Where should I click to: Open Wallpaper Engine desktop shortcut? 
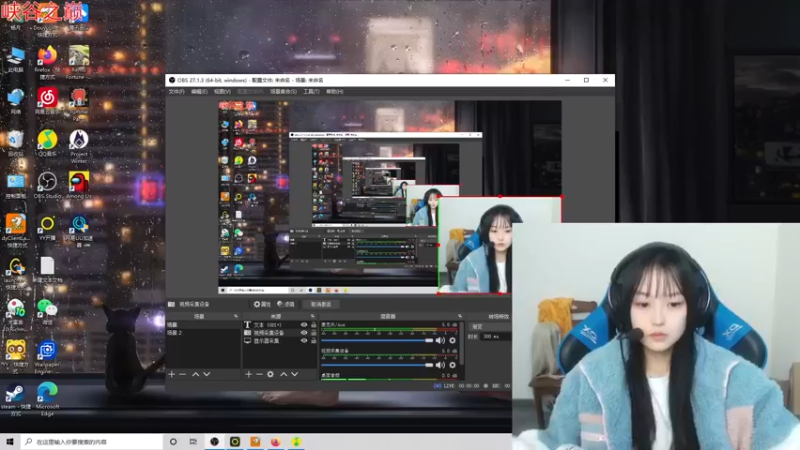[47, 357]
